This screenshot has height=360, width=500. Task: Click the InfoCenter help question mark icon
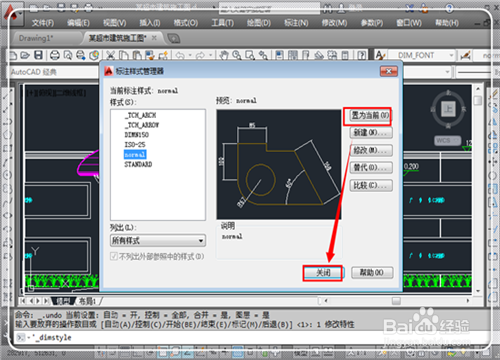pyautogui.click(x=449, y=8)
